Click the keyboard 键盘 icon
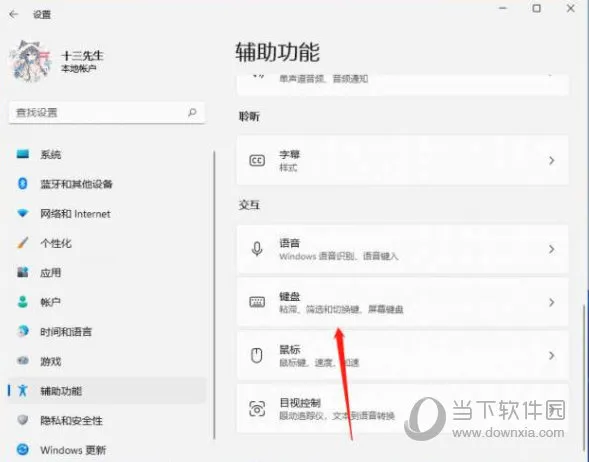 point(257,302)
